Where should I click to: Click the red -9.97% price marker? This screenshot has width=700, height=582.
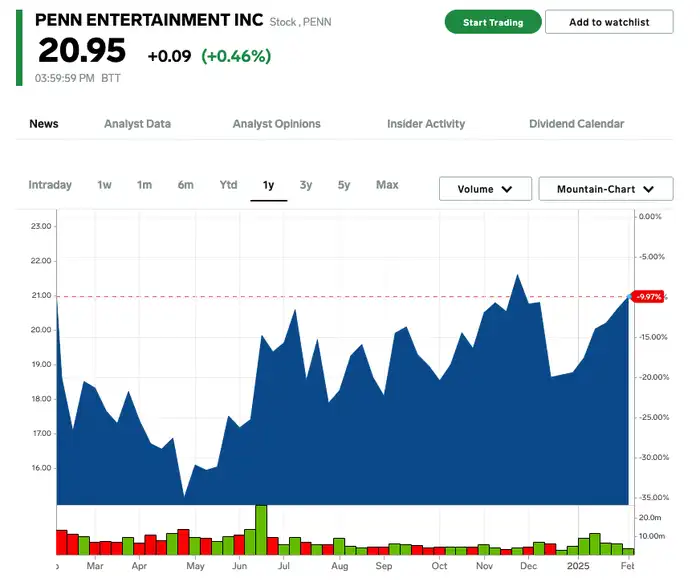(x=649, y=297)
